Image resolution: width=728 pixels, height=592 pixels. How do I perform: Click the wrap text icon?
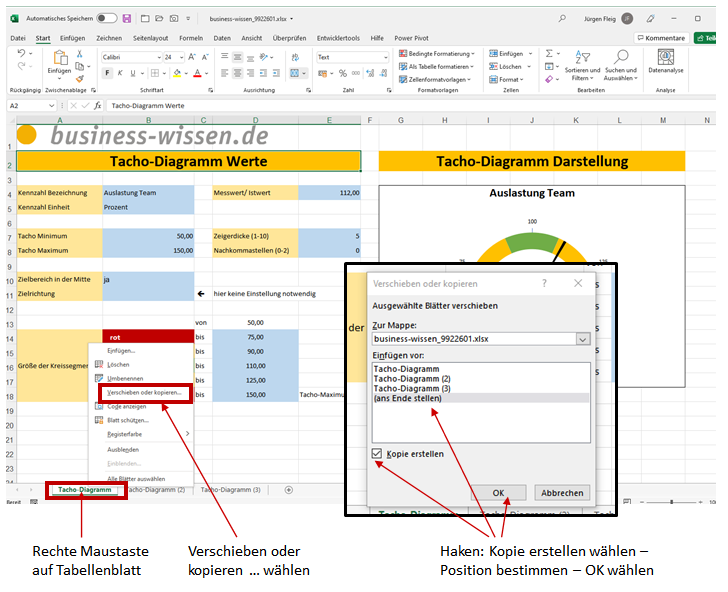(x=295, y=57)
